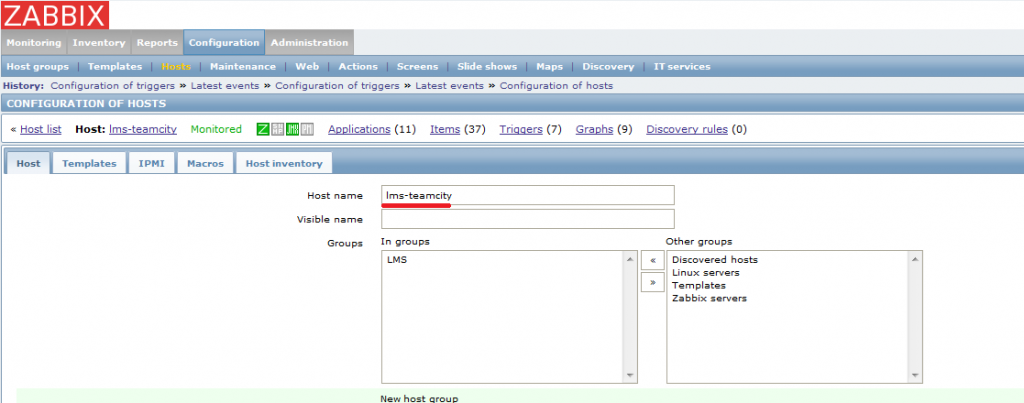
Task: Switch to the IPMI tab
Action: (x=152, y=163)
